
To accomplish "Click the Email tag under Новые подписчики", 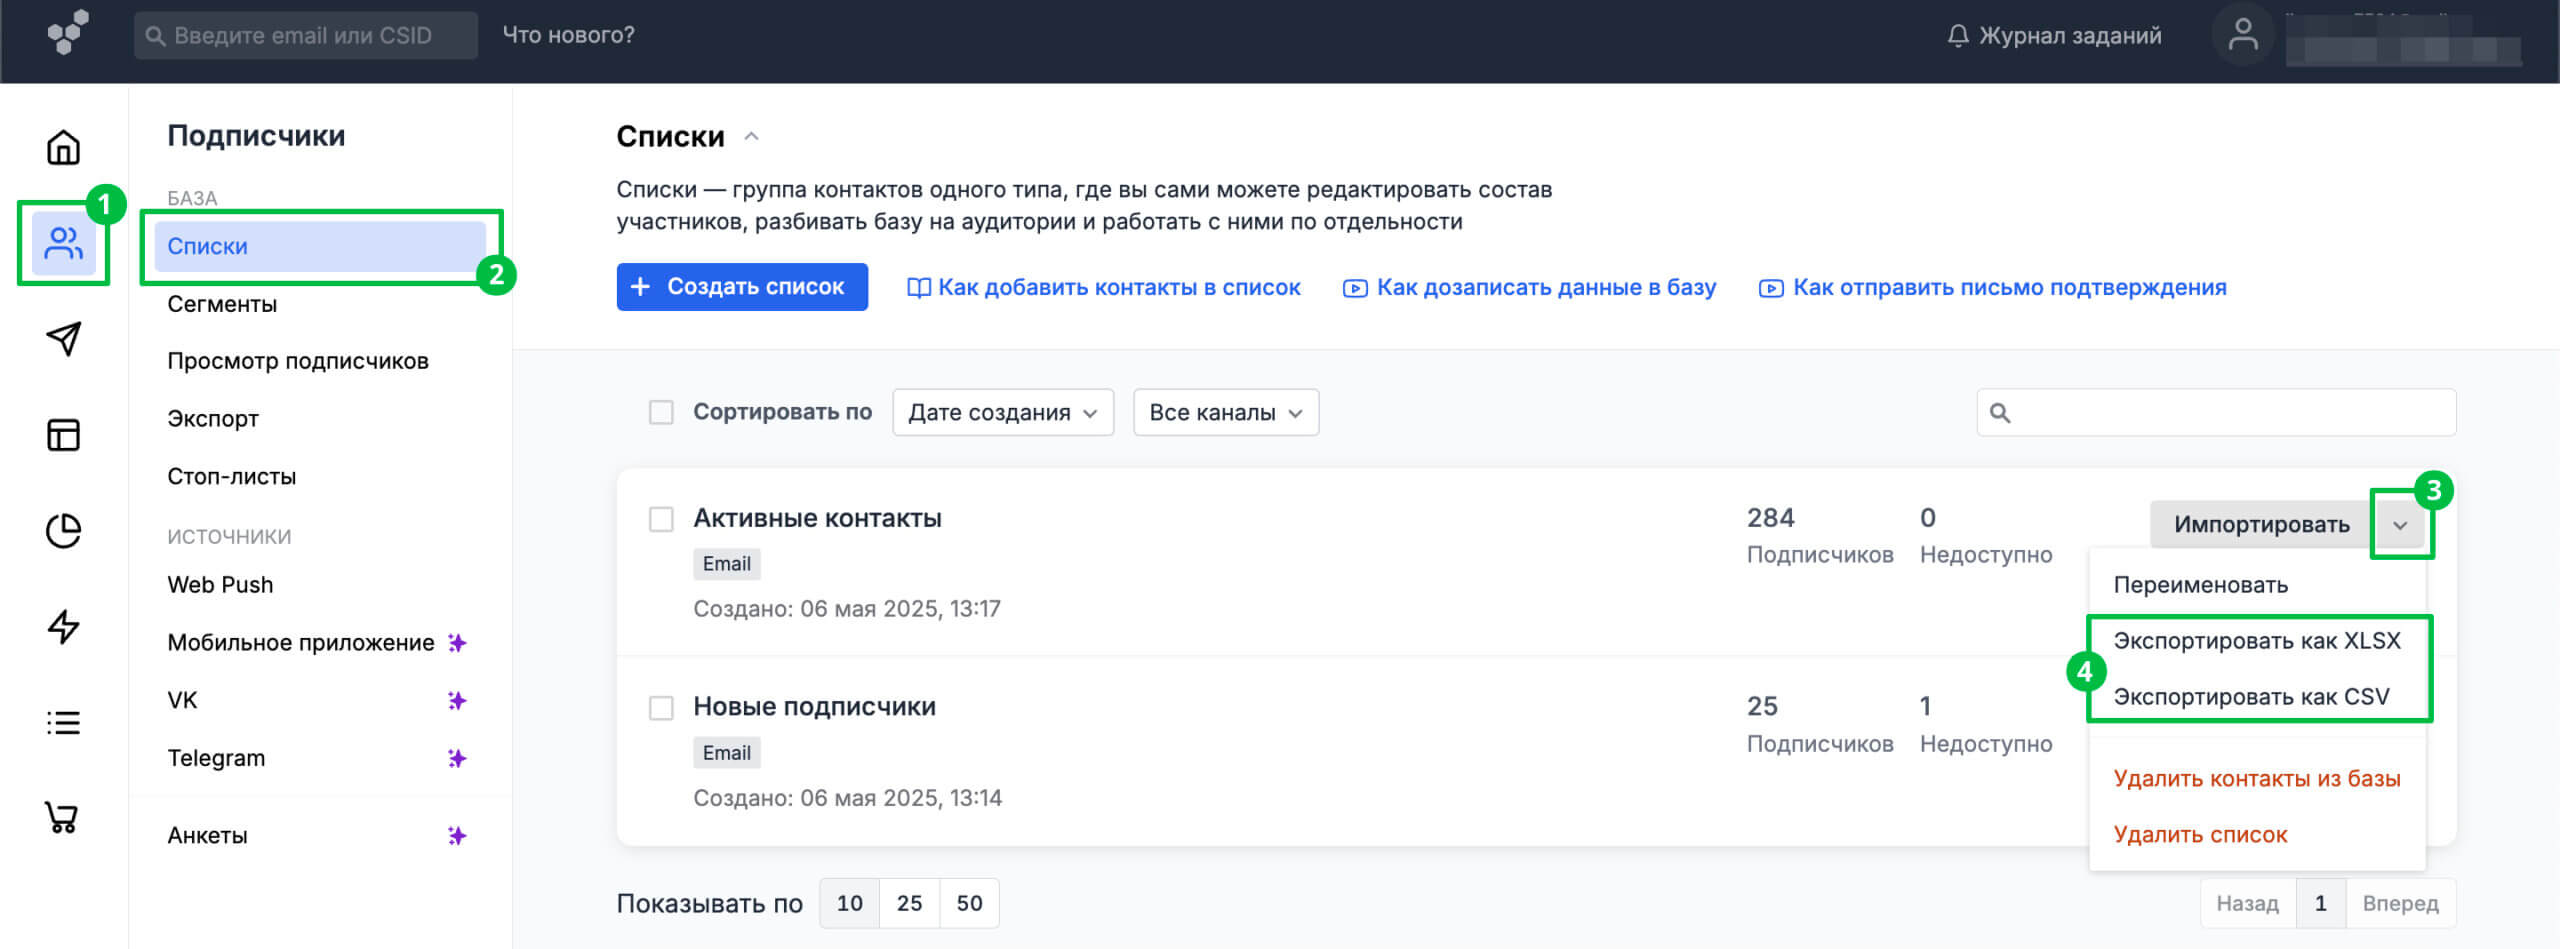I will pos(727,753).
